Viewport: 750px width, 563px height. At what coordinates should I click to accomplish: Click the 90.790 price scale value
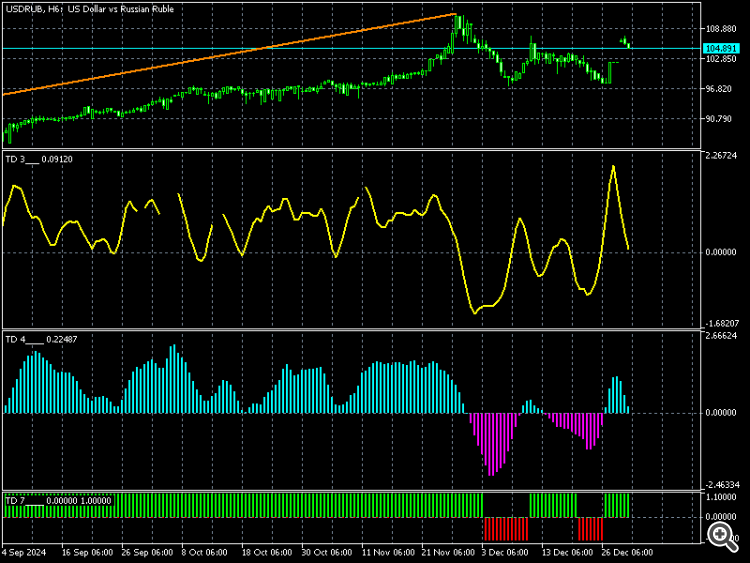[719, 119]
